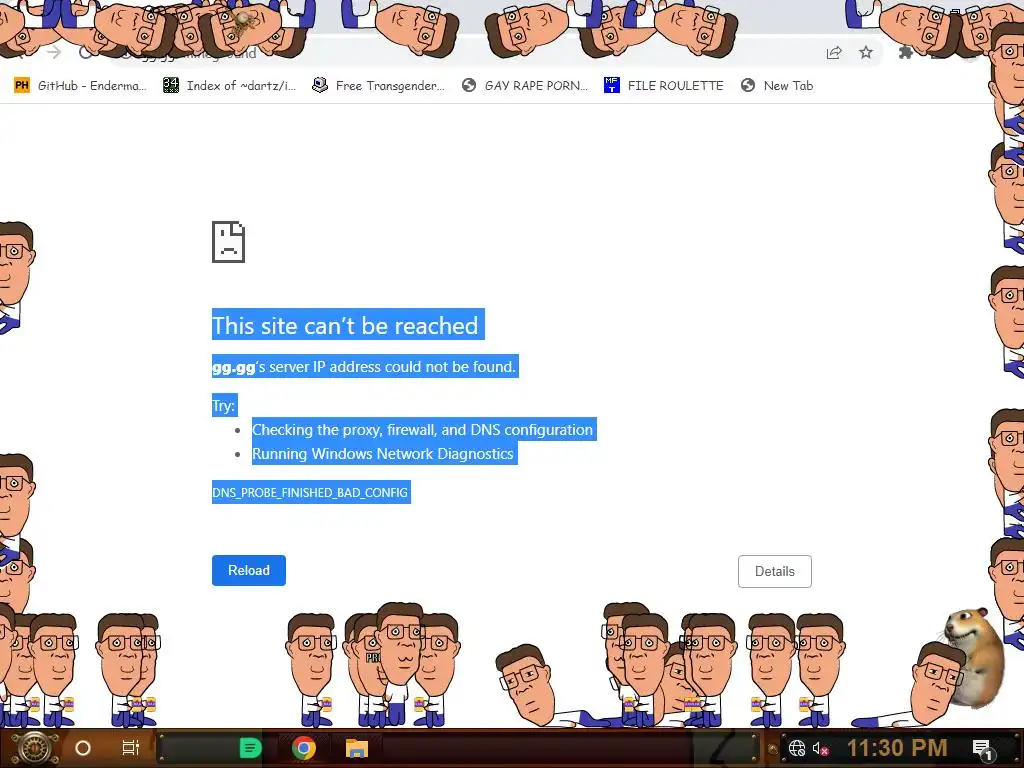Bookmark this page with the star icon
The height and width of the screenshot is (768, 1024).
(x=866, y=52)
